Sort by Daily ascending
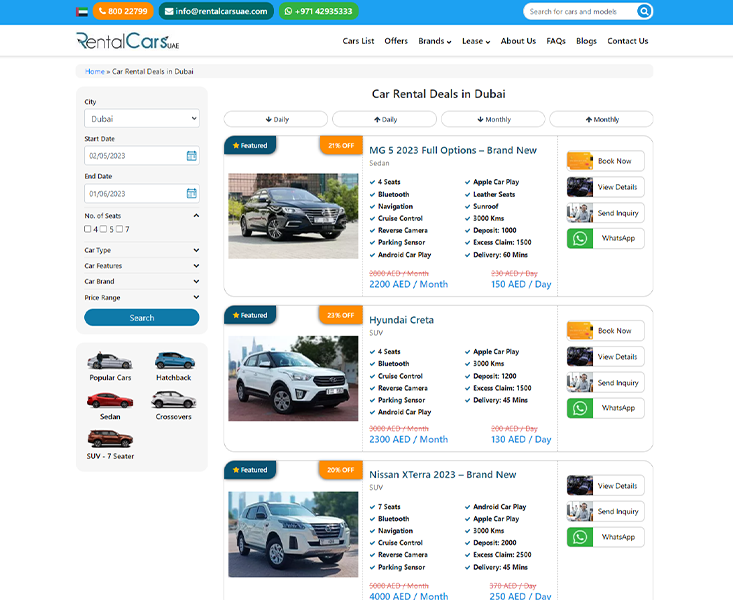The image size is (733, 600). coord(384,119)
